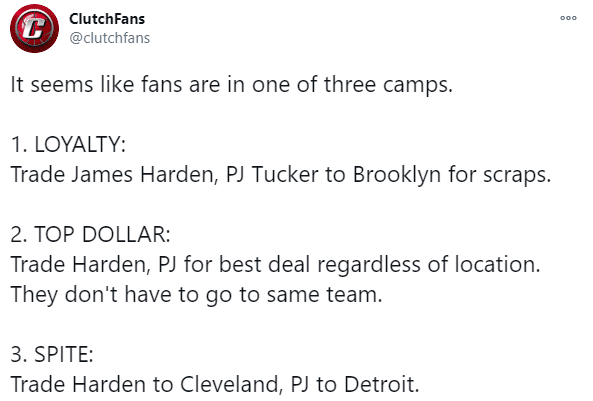Click the words 'three camps' in the first sentence
The width and height of the screenshot is (593, 401).
pos(386,85)
